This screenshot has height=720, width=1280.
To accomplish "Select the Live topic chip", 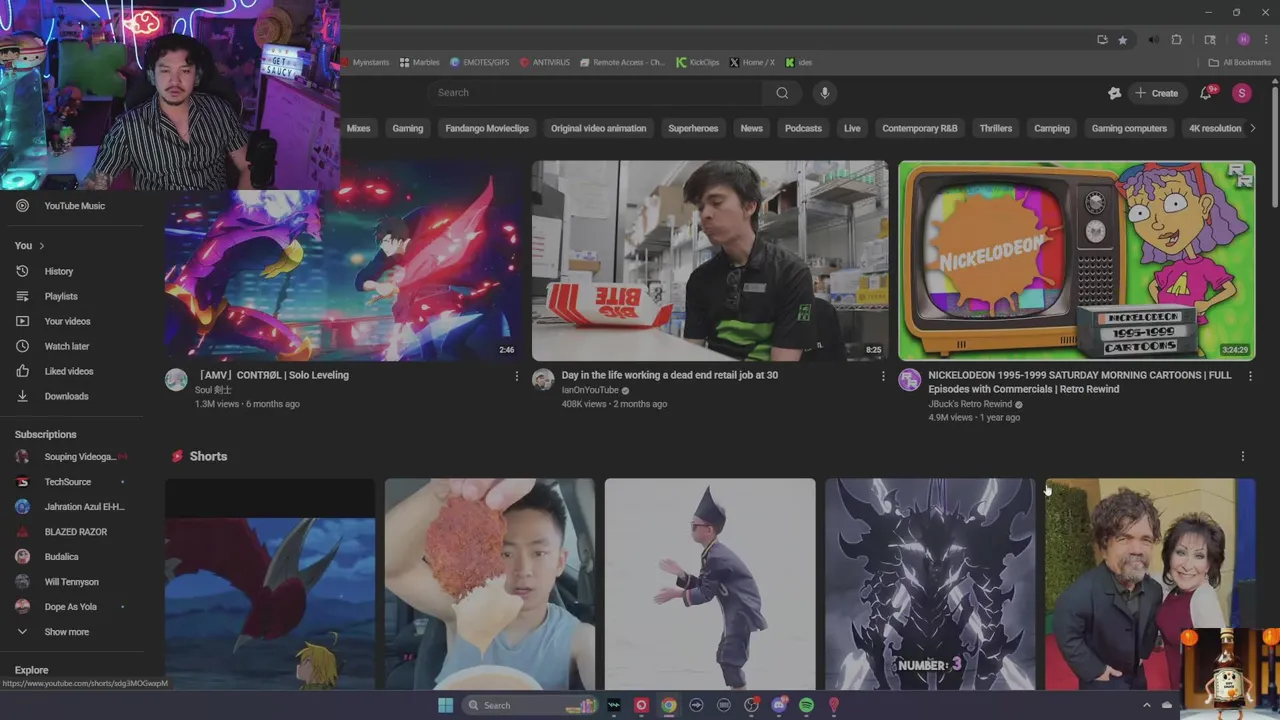I will 852,128.
